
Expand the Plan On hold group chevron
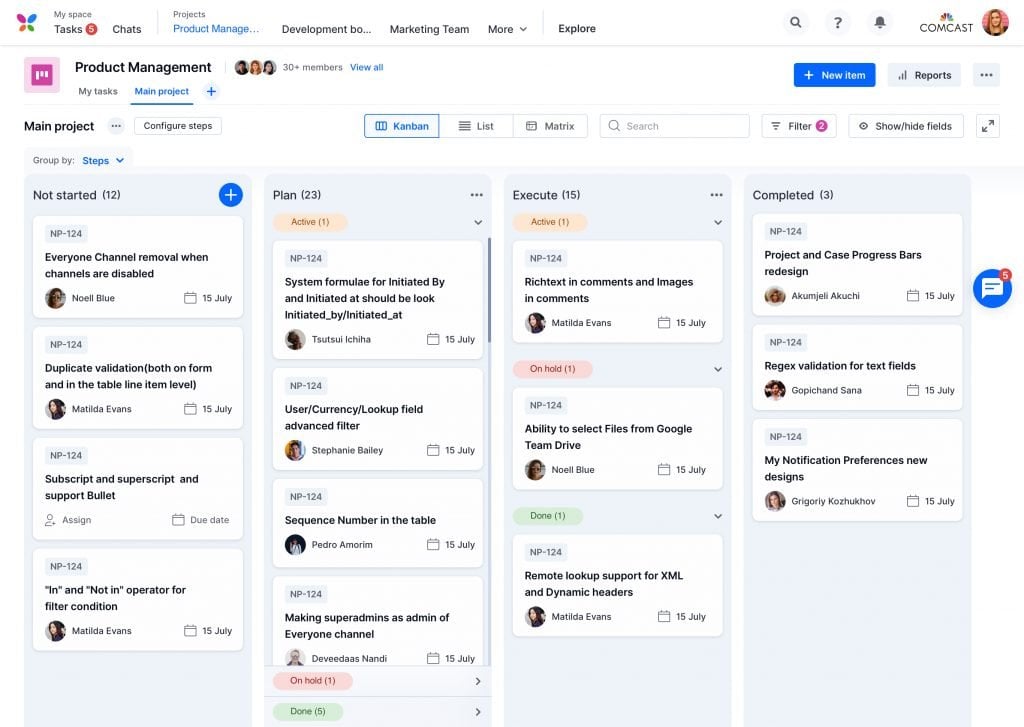[478, 681]
